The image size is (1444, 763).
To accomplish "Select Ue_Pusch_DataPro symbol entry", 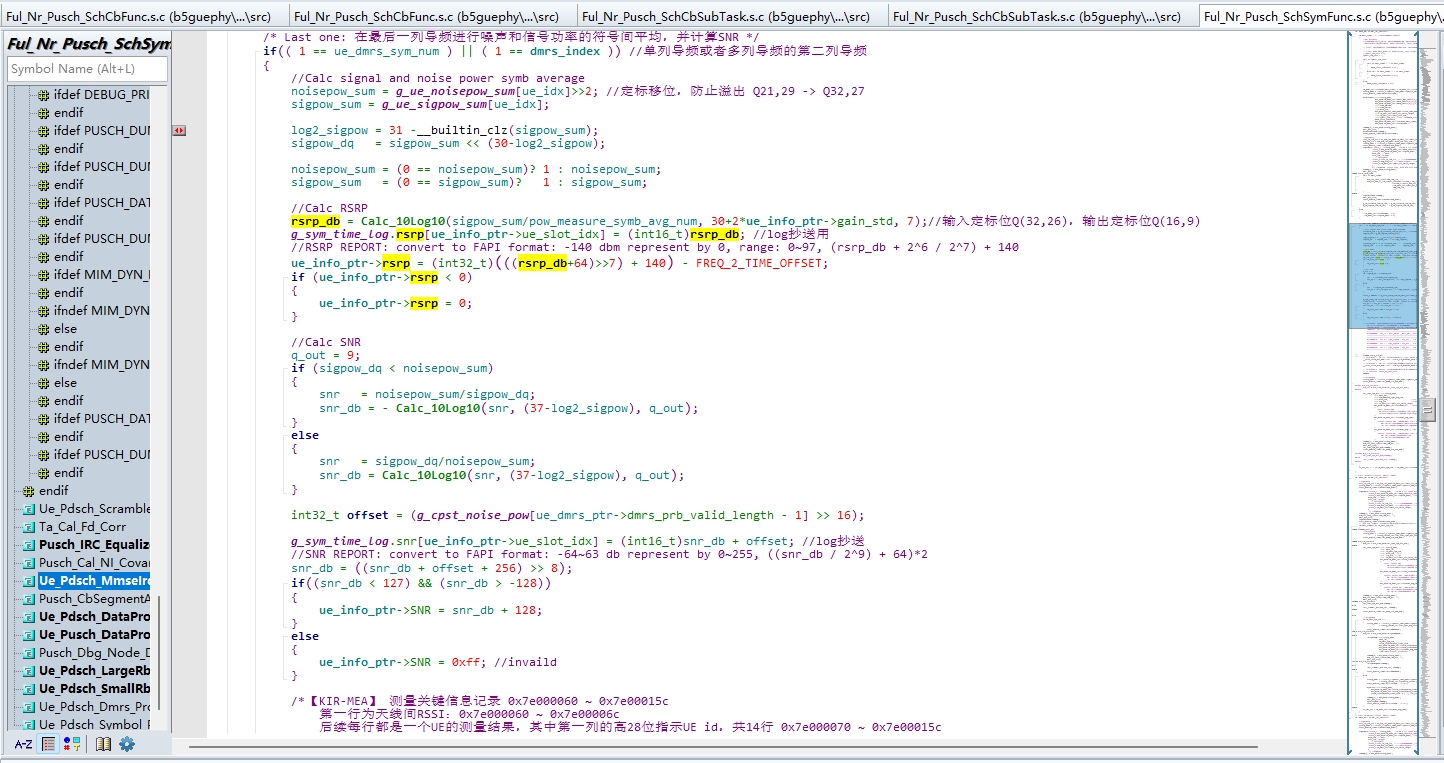I will click(94, 635).
